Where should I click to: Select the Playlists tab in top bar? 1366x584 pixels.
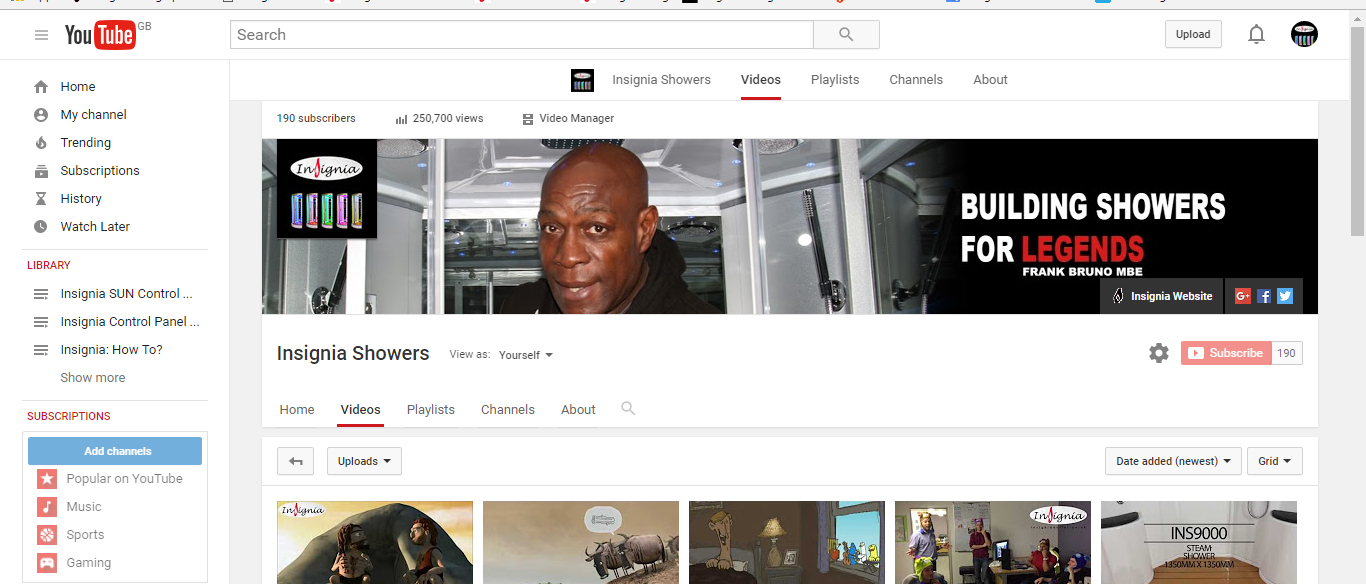pyautogui.click(x=835, y=80)
